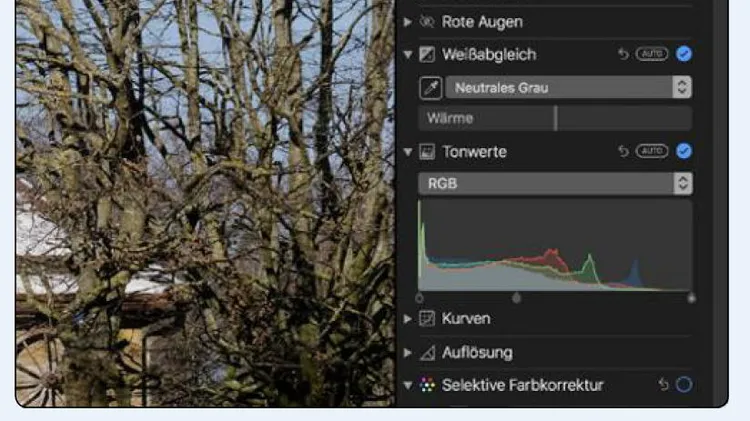Click the Selektive Farbkorrektur color dots icon

(427, 385)
